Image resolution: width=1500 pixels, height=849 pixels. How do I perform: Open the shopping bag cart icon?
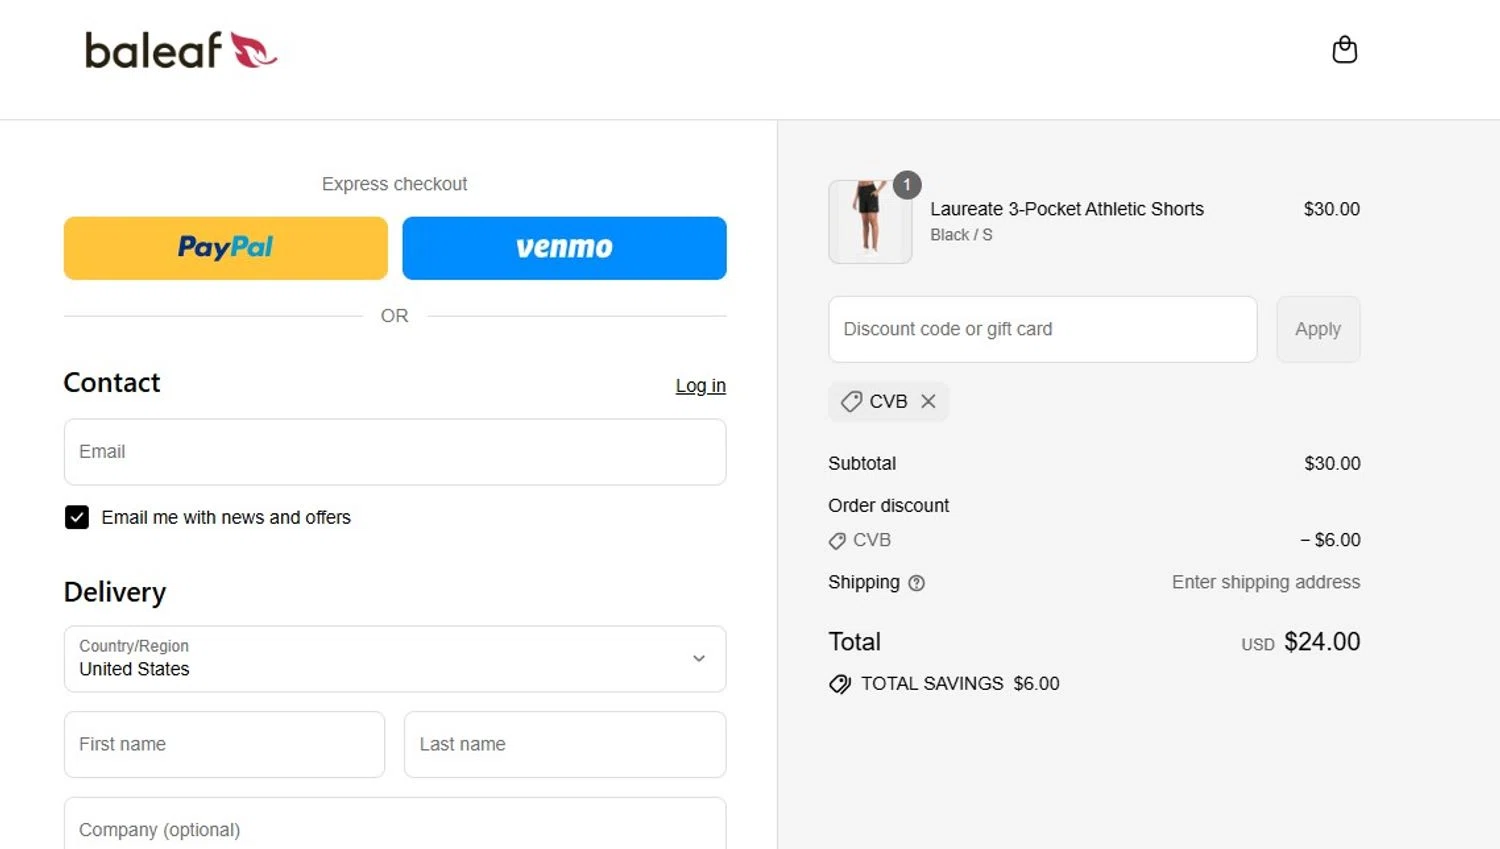click(x=1344, y=50)
